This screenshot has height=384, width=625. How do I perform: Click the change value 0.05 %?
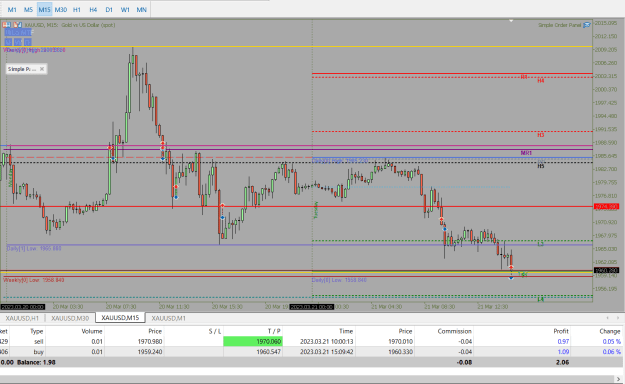[611, 341]
